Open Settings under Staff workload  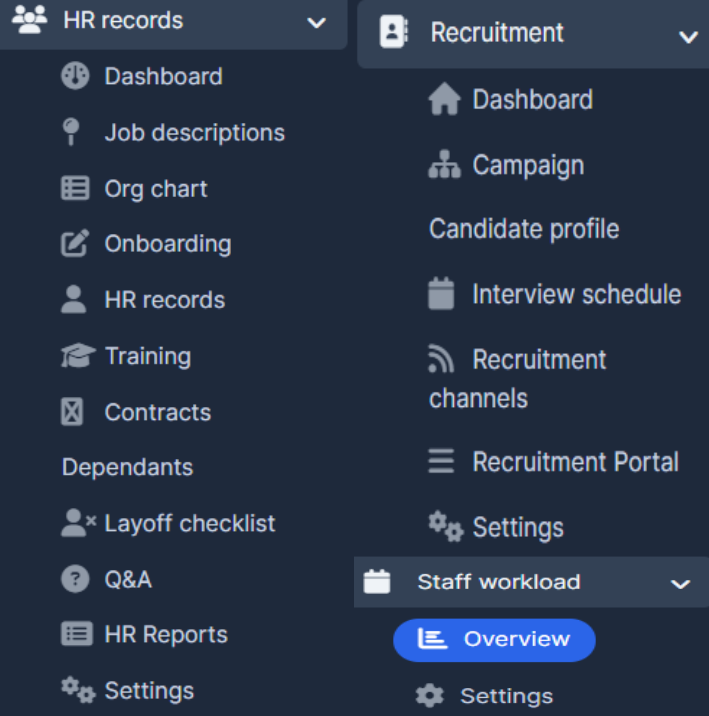[x=505, y=696]
